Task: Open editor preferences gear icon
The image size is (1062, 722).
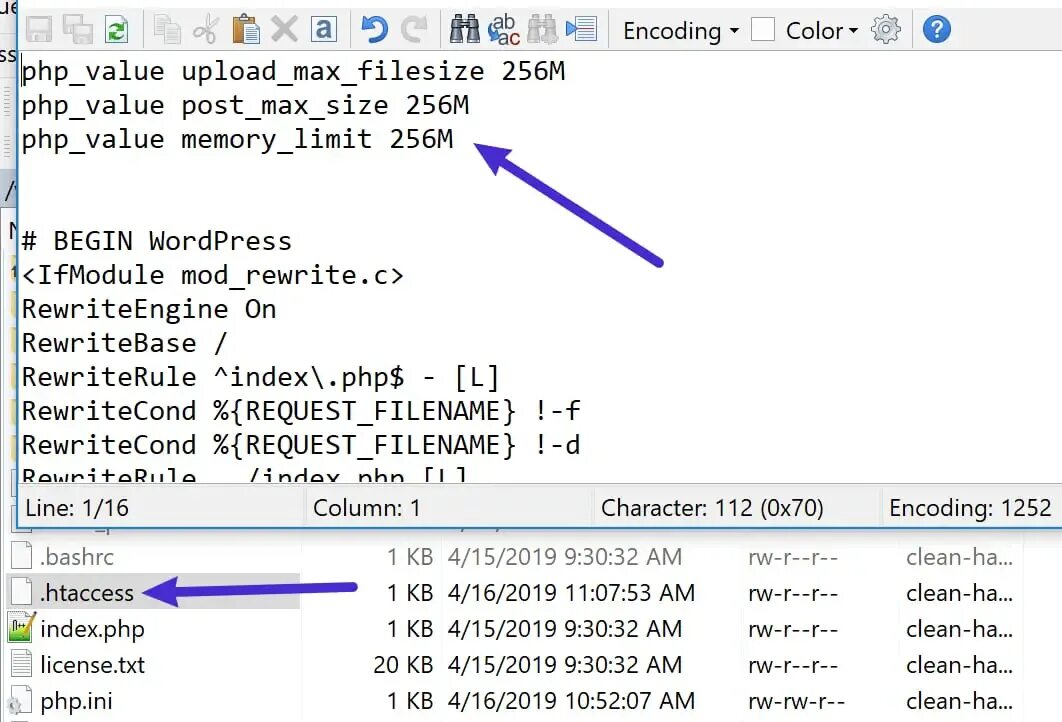Action: pos(886,30)
